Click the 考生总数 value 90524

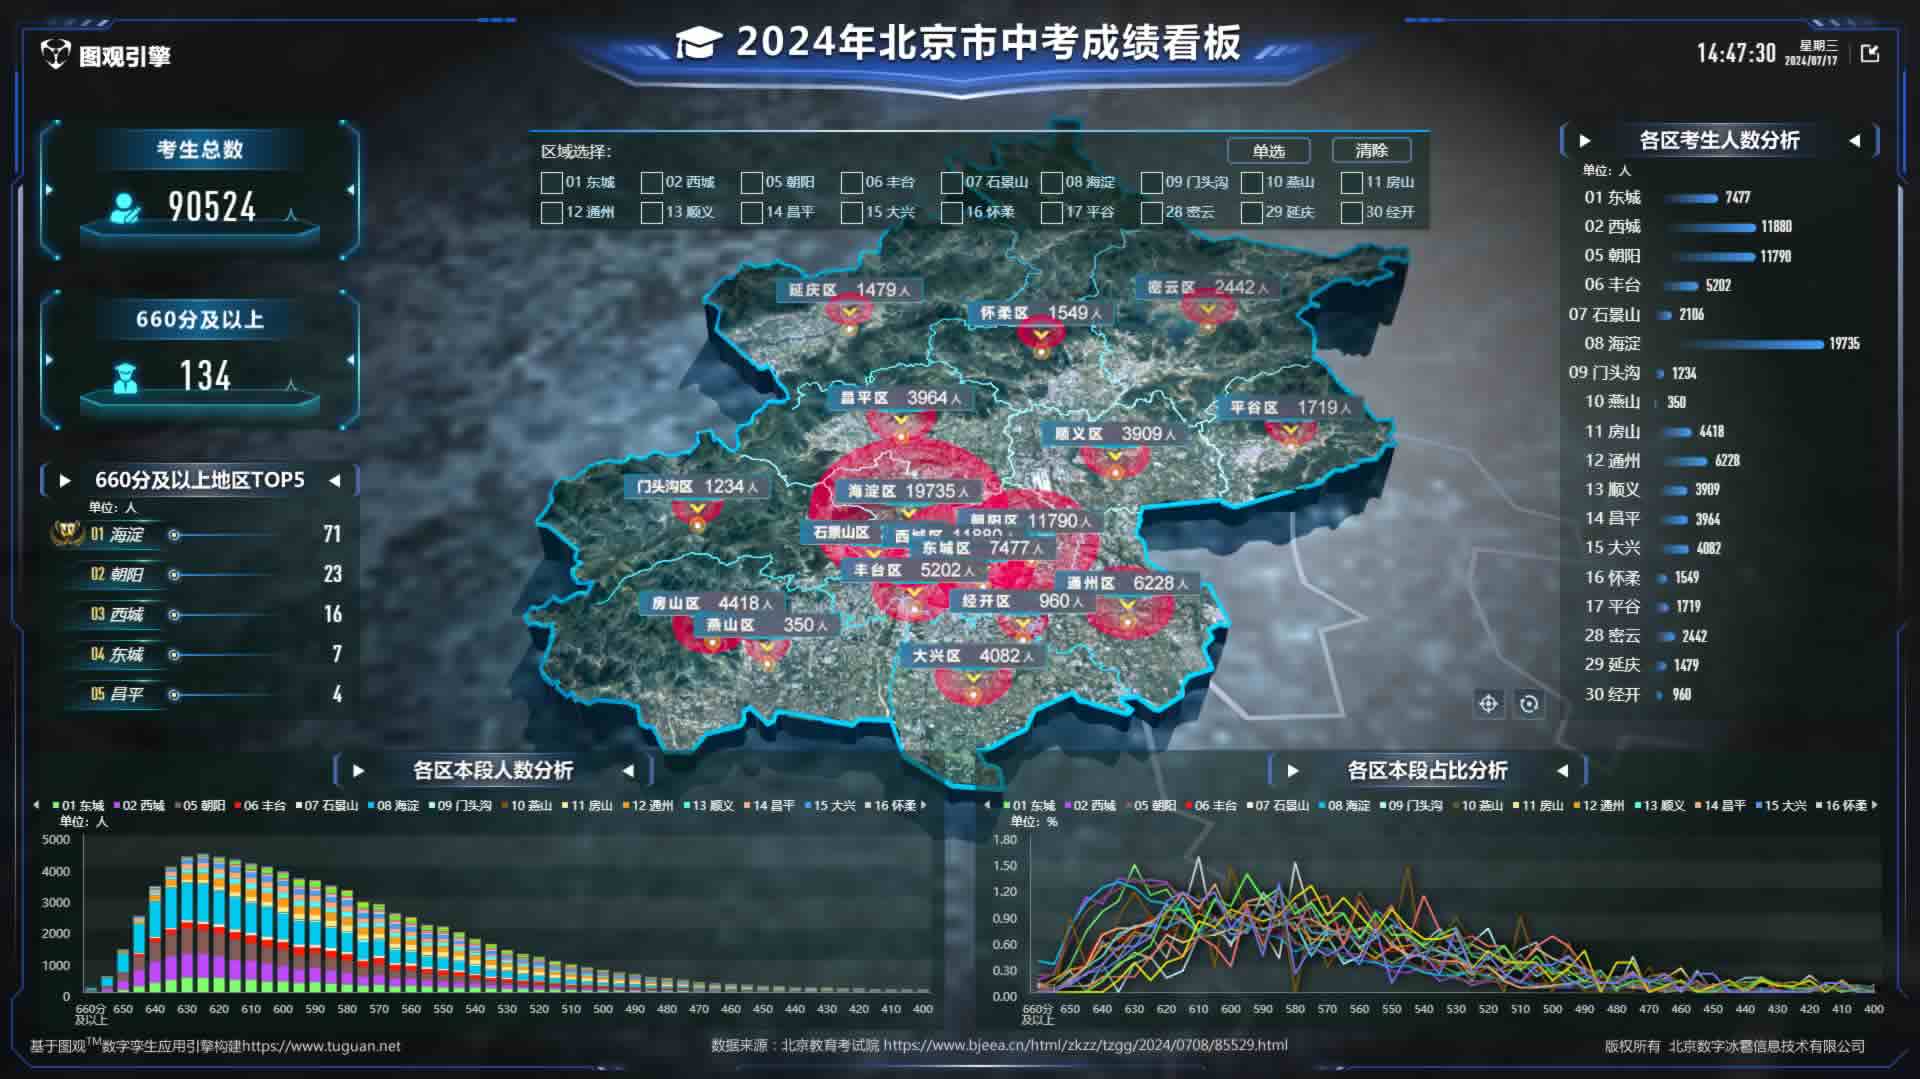pos(212,207)
